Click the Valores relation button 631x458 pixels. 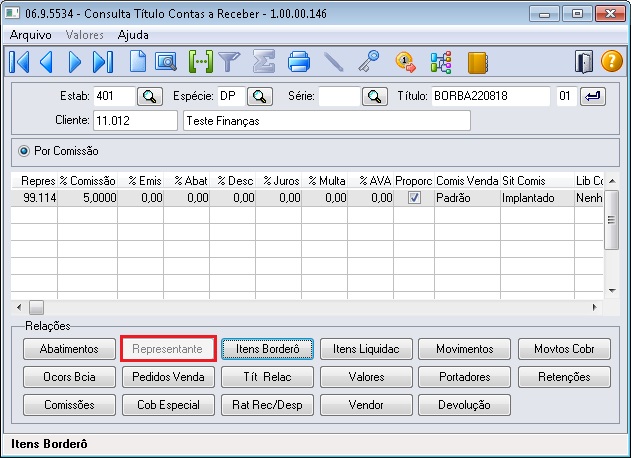(x=366, y=377)
